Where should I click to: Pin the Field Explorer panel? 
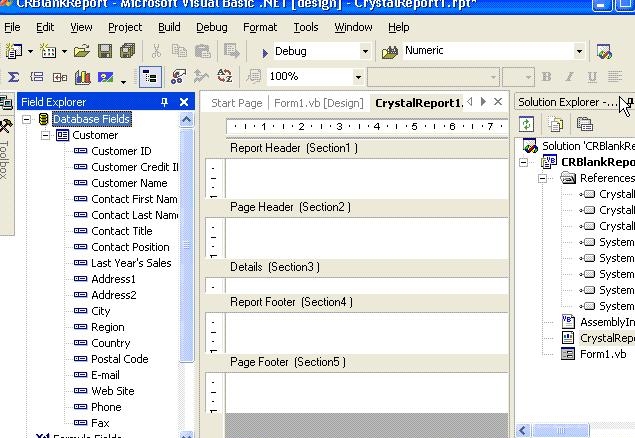pyautogui.click(x=165, y=102)
